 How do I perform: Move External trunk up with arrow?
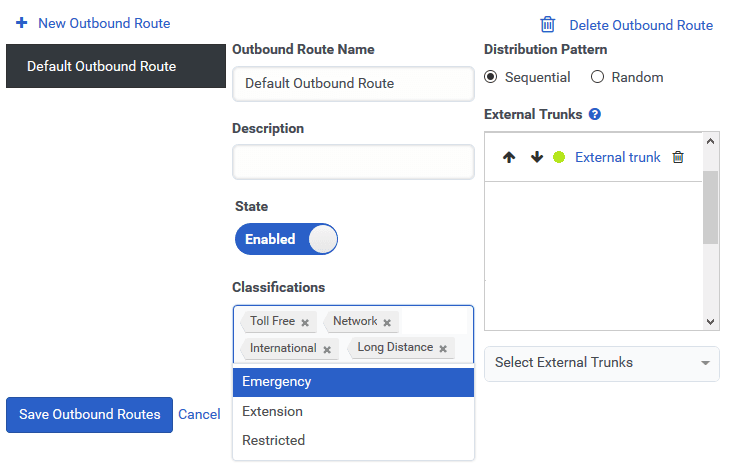point(509,158)
